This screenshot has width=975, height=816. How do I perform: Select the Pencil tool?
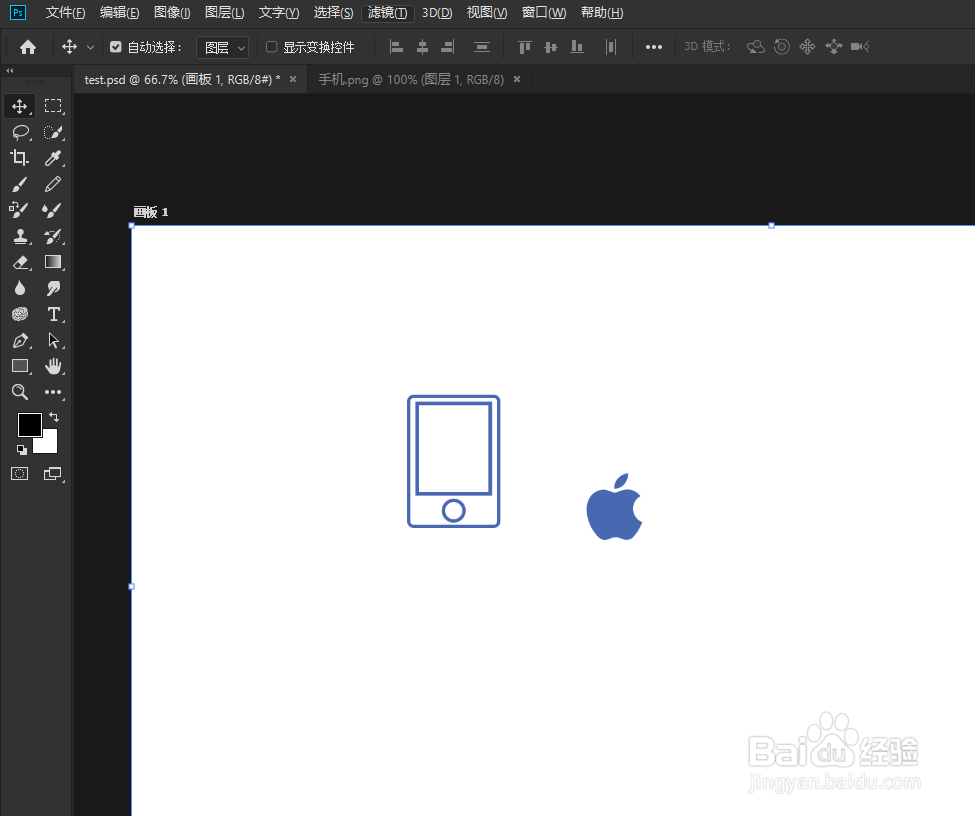tap(53, 184)
